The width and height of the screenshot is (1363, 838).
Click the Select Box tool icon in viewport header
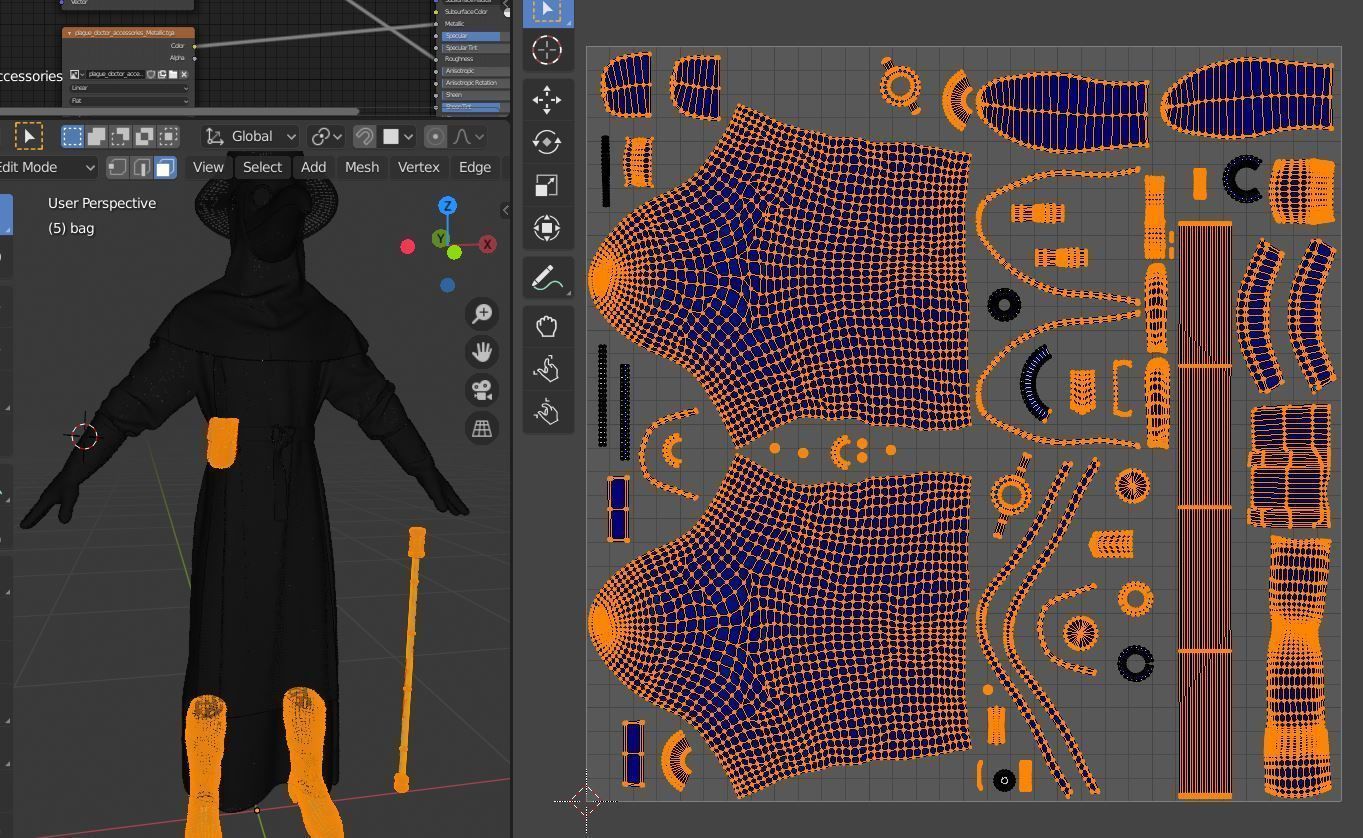click(x=29, y=136)
